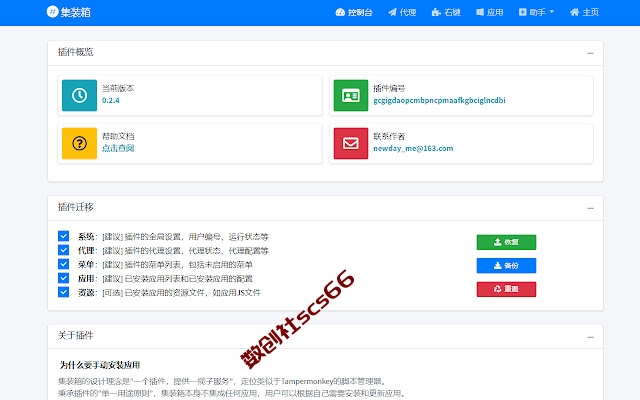Click the green 恢复 restore button
The height and width of the screenshot is (400, 640).
coord(506,242)
